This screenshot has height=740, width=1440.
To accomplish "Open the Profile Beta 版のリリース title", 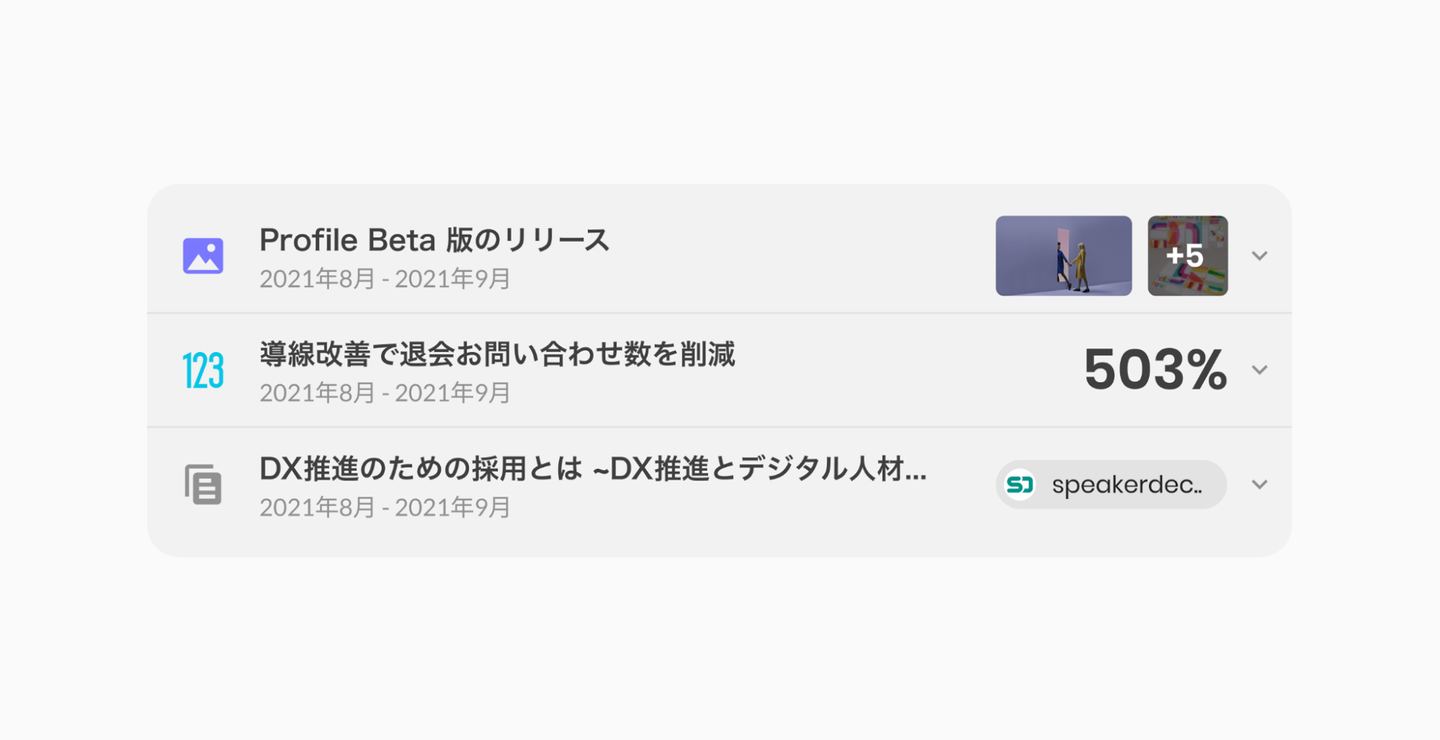I will (434, 241).
